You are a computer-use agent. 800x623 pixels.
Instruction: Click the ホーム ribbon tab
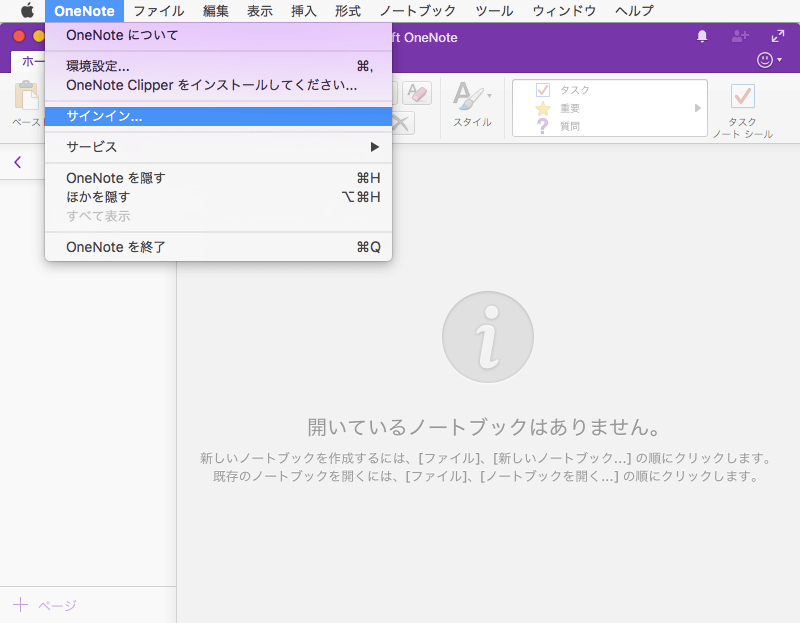pos(29,62)
